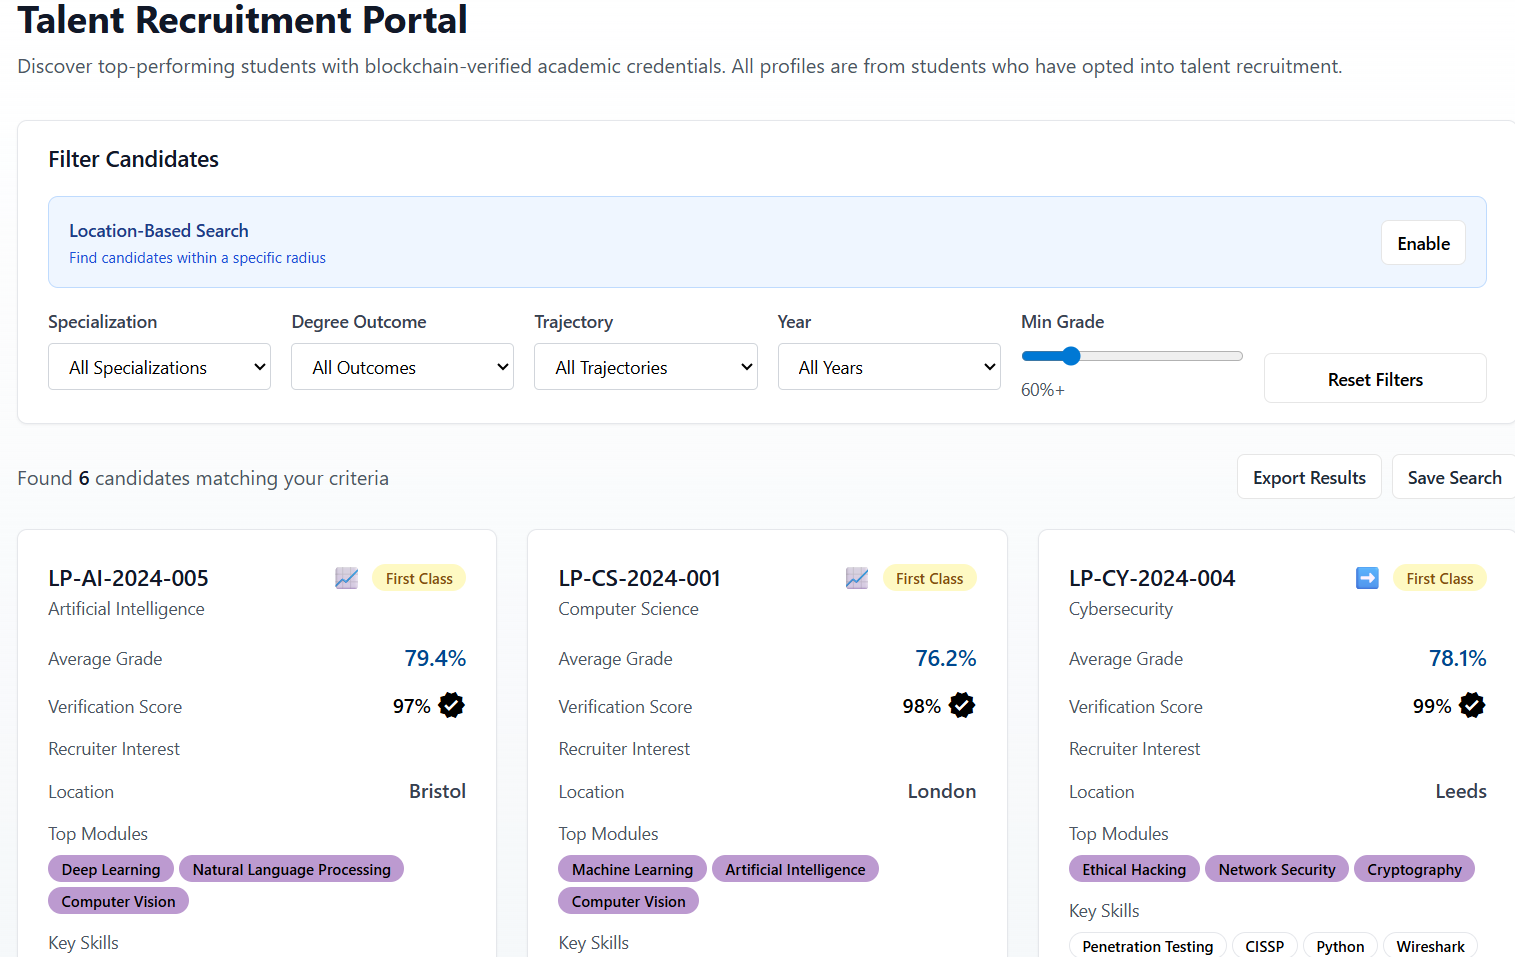Click trend chart icon on LP-CS-2024-001 card
The image size is (1515, 957).
[x=856, y=578]
